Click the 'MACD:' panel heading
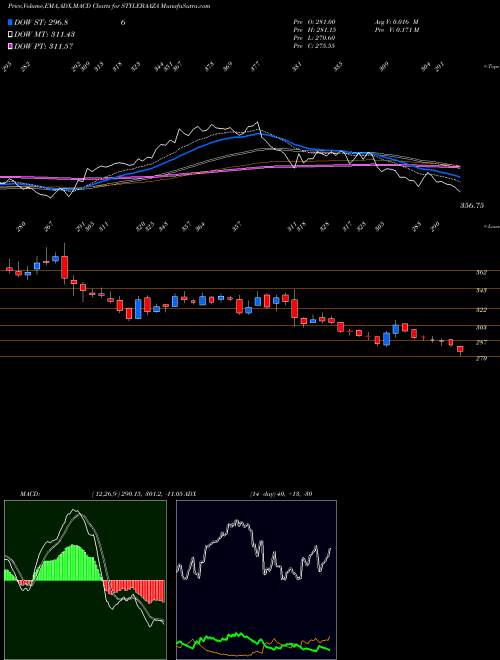 coord(29,493)
